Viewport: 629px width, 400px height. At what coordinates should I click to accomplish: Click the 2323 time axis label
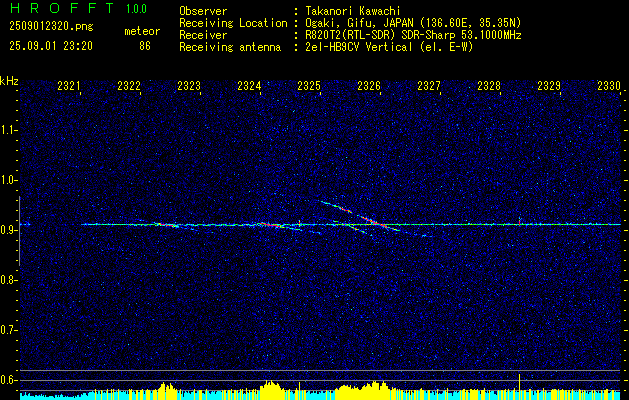click(x=189, y=86)
